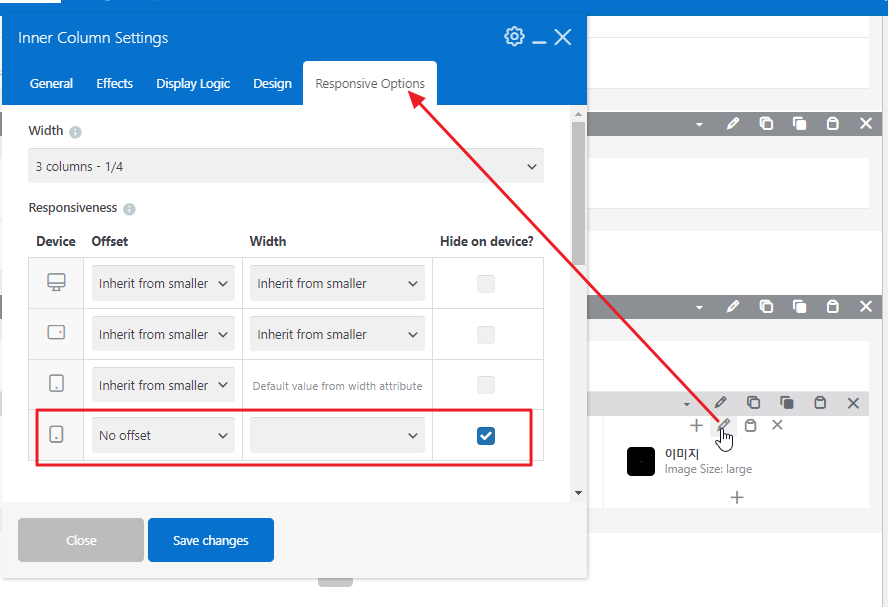Uncheck Hide on device for mobile row

[486, 435]
